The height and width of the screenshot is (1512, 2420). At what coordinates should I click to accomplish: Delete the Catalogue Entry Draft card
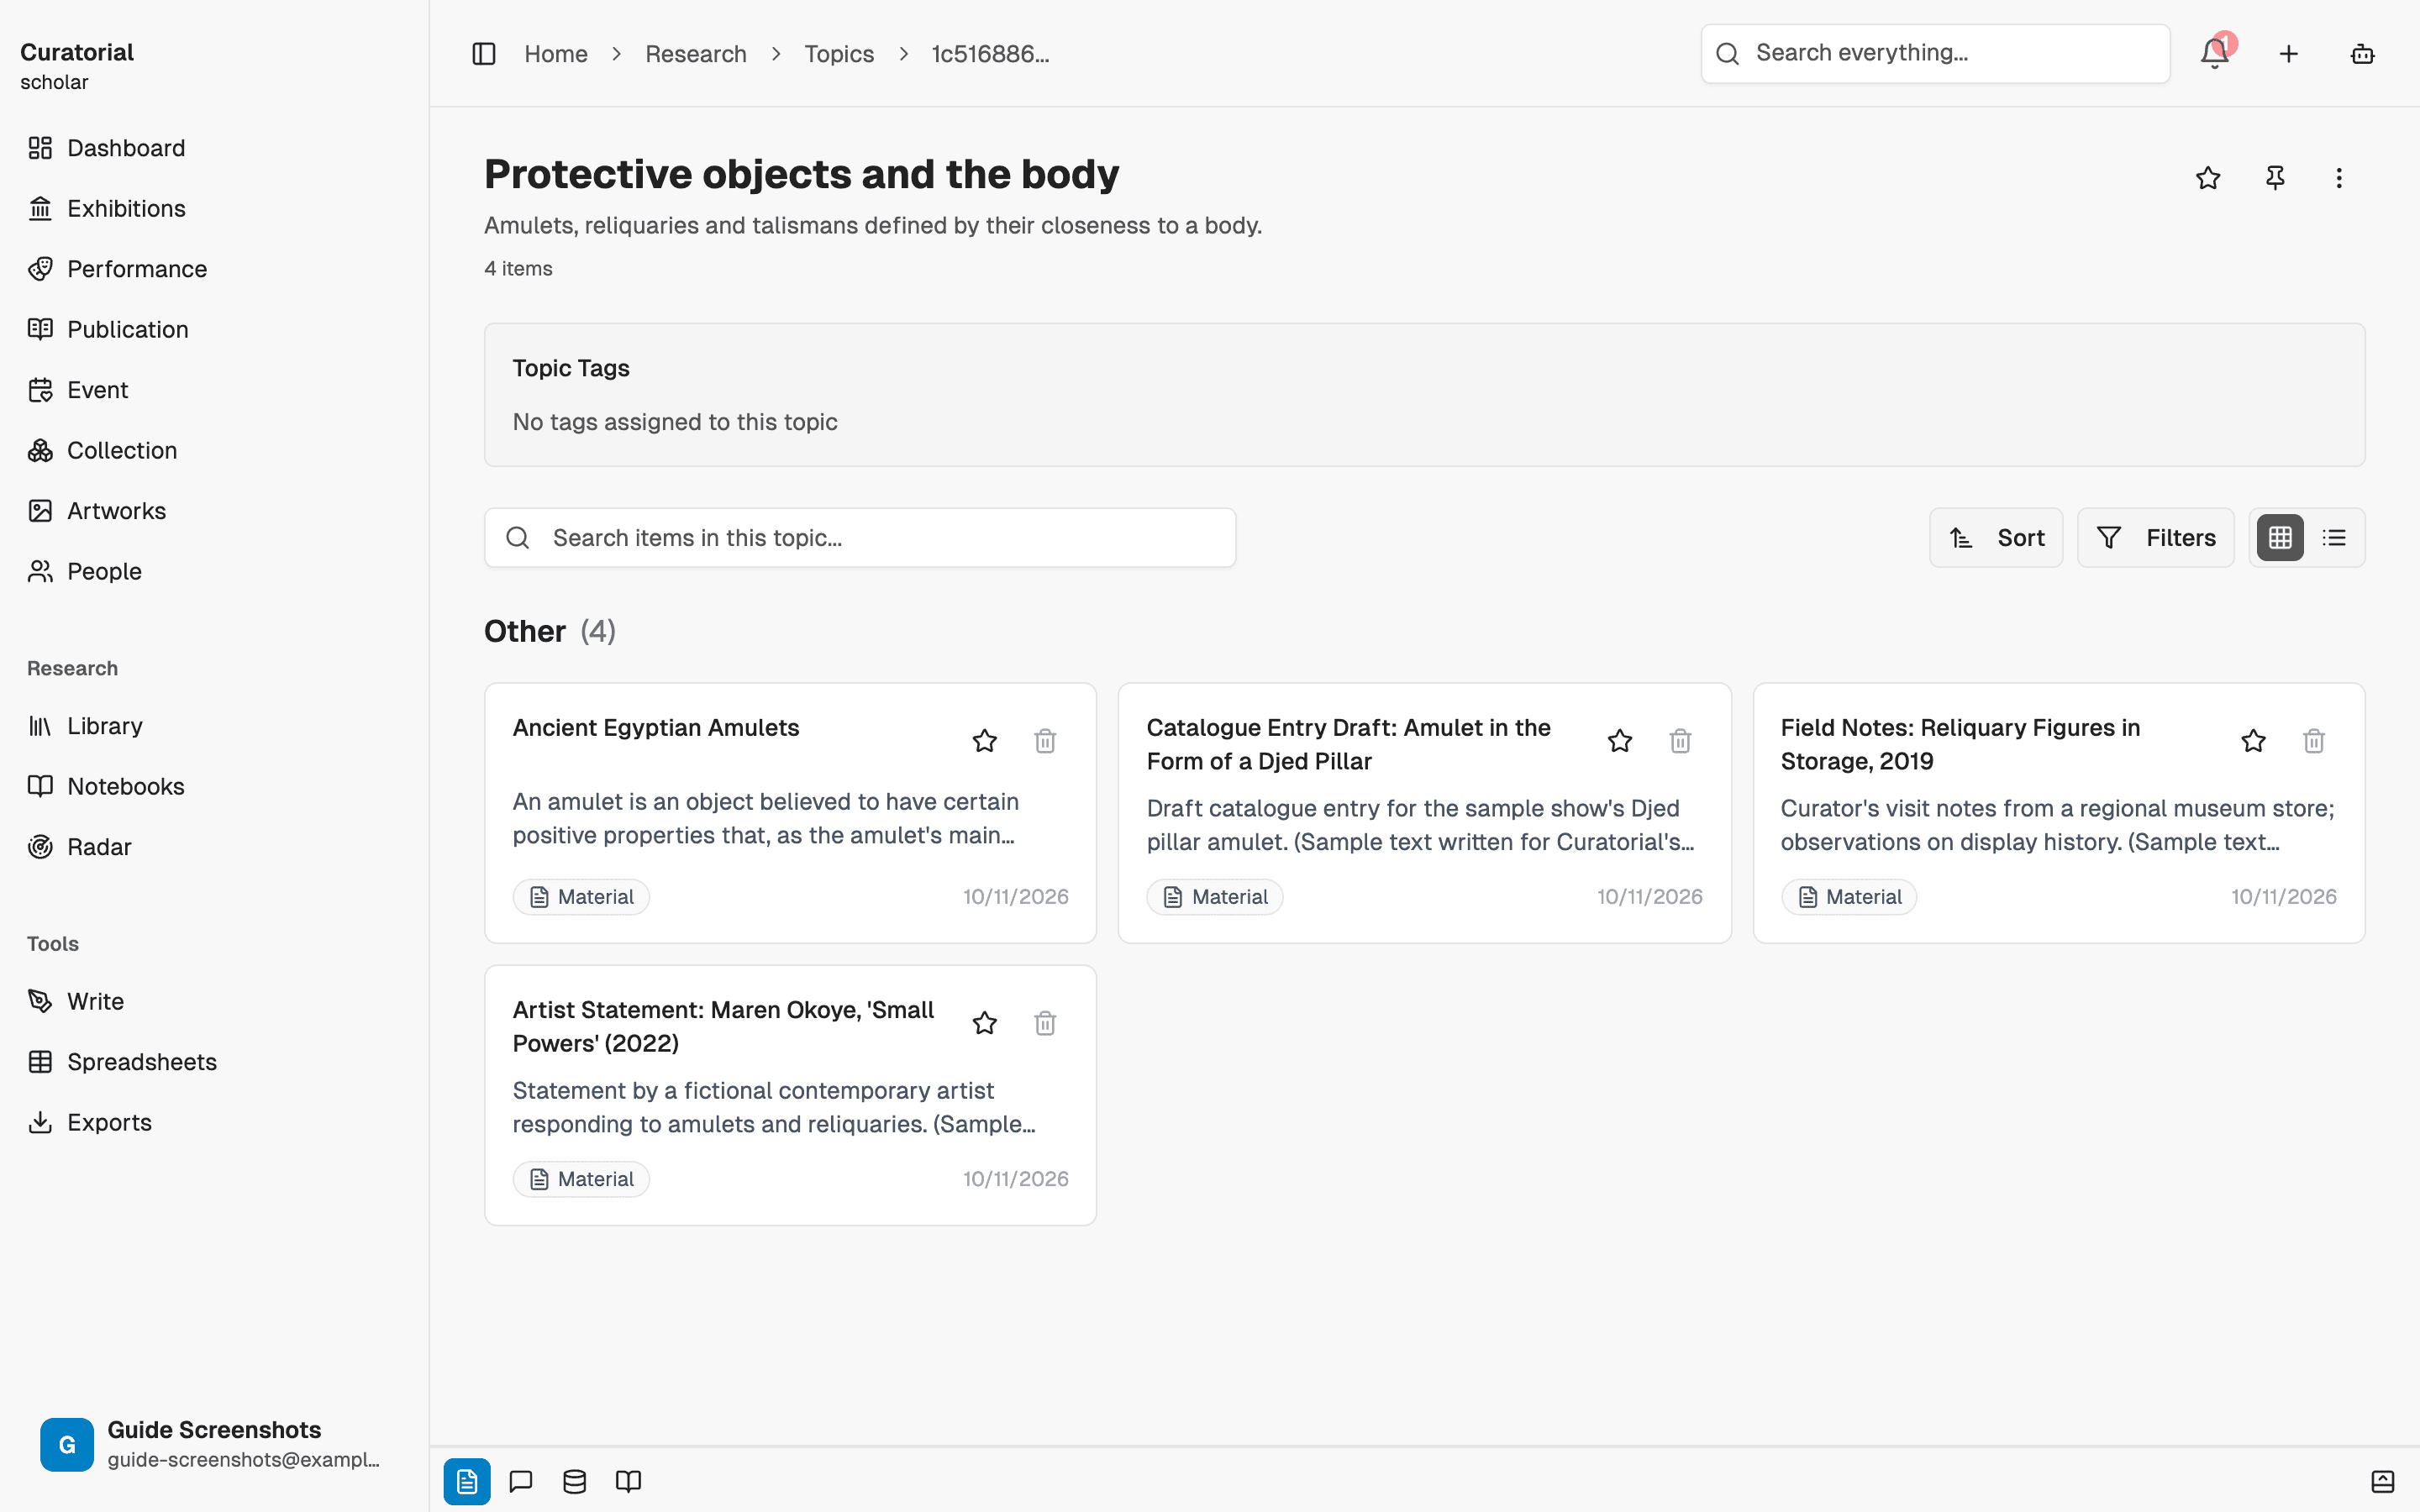[1680, 741]
